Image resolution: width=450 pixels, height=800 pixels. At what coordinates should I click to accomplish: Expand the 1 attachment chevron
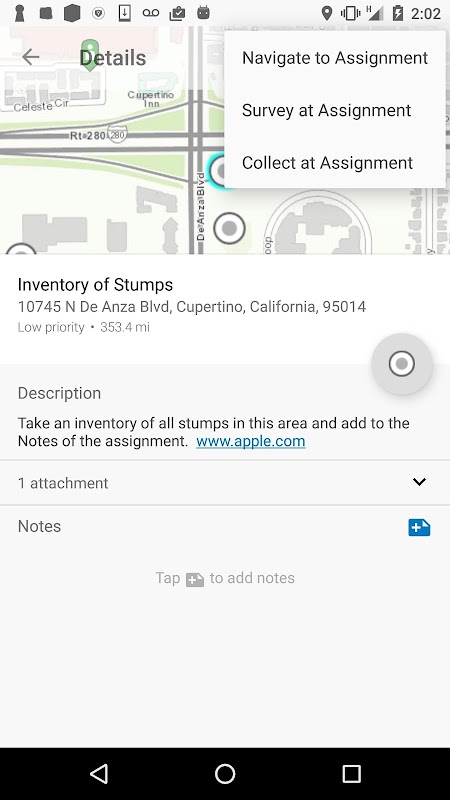[x=419, y=482]
